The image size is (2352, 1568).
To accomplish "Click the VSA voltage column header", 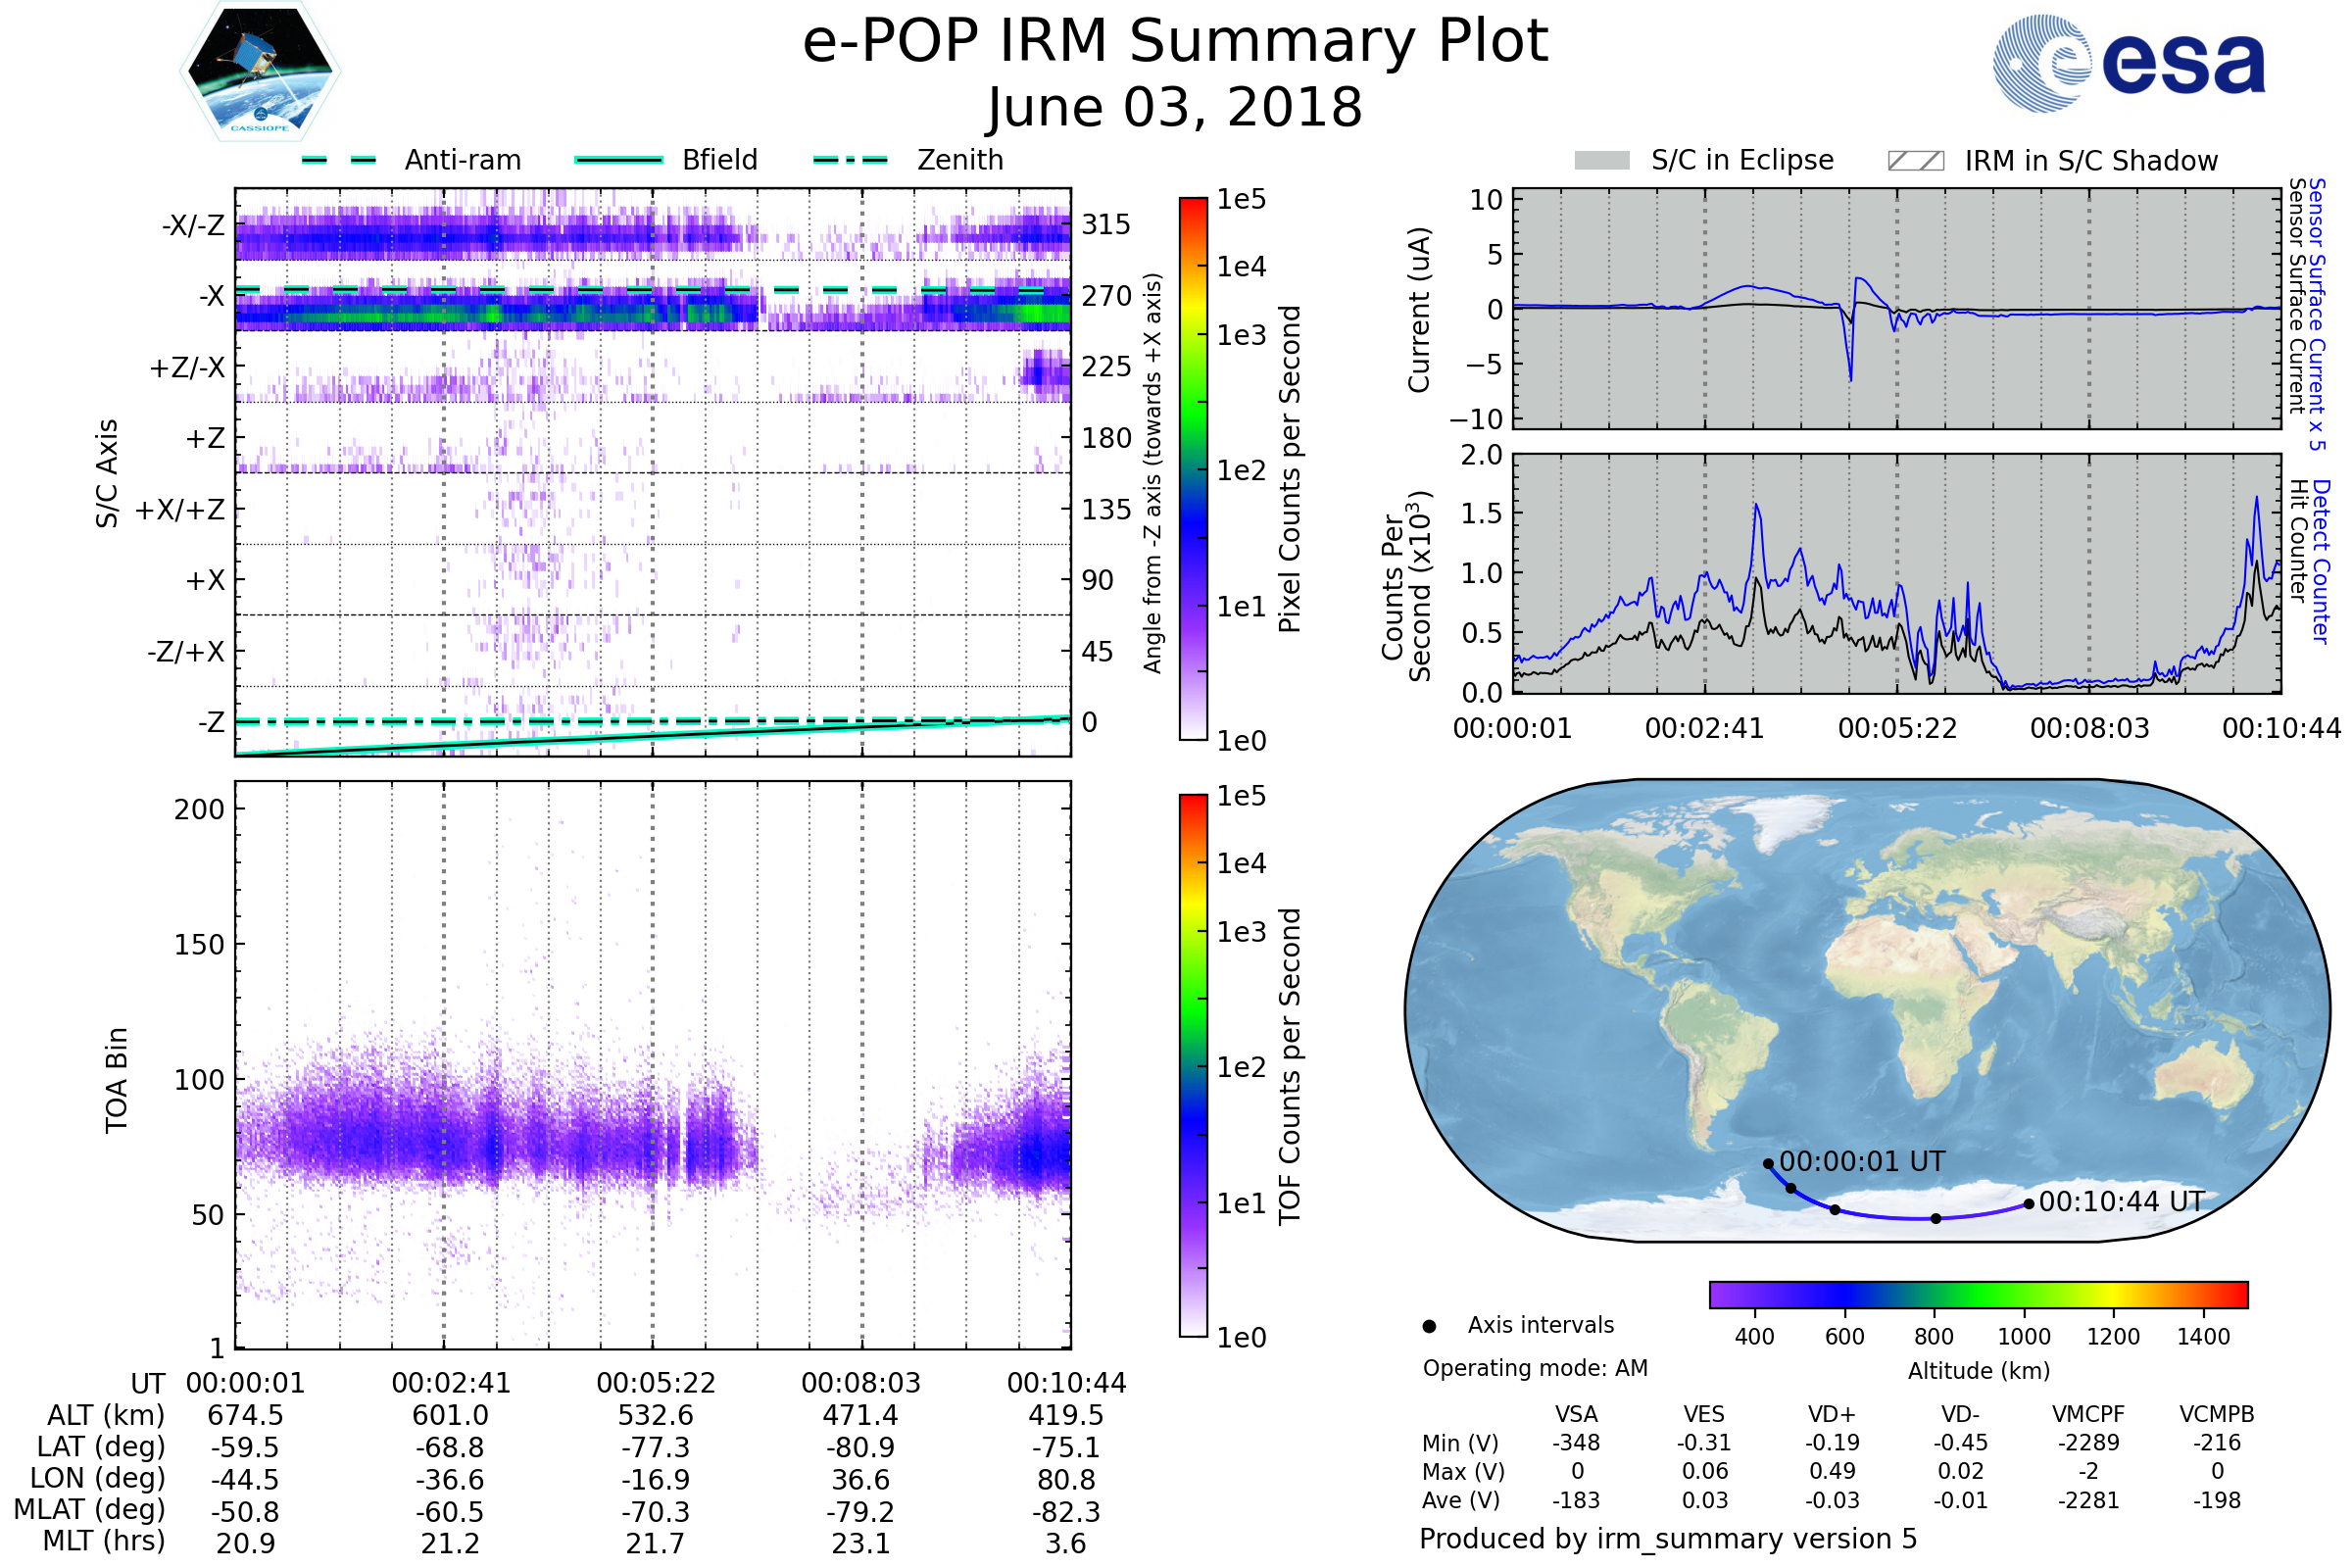I will point(1576,1414).
